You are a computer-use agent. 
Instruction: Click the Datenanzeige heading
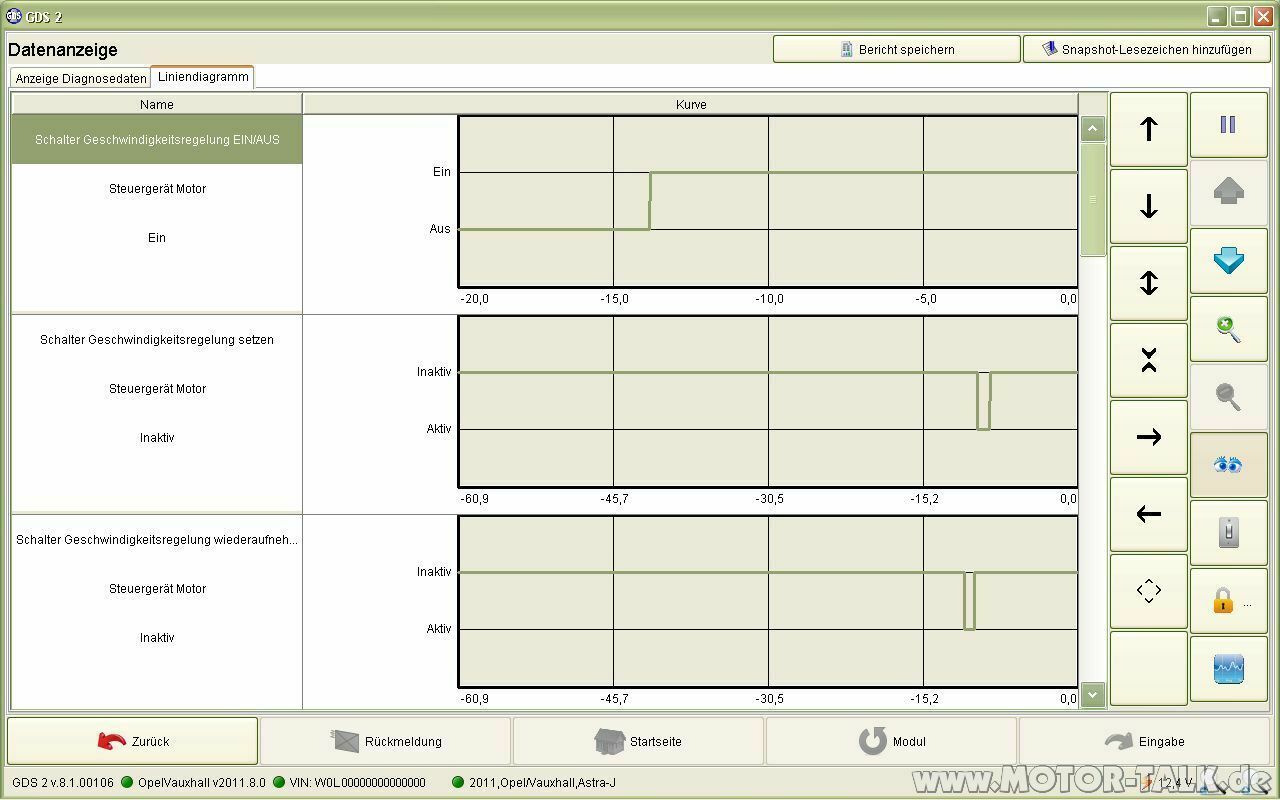pos(63,49)
